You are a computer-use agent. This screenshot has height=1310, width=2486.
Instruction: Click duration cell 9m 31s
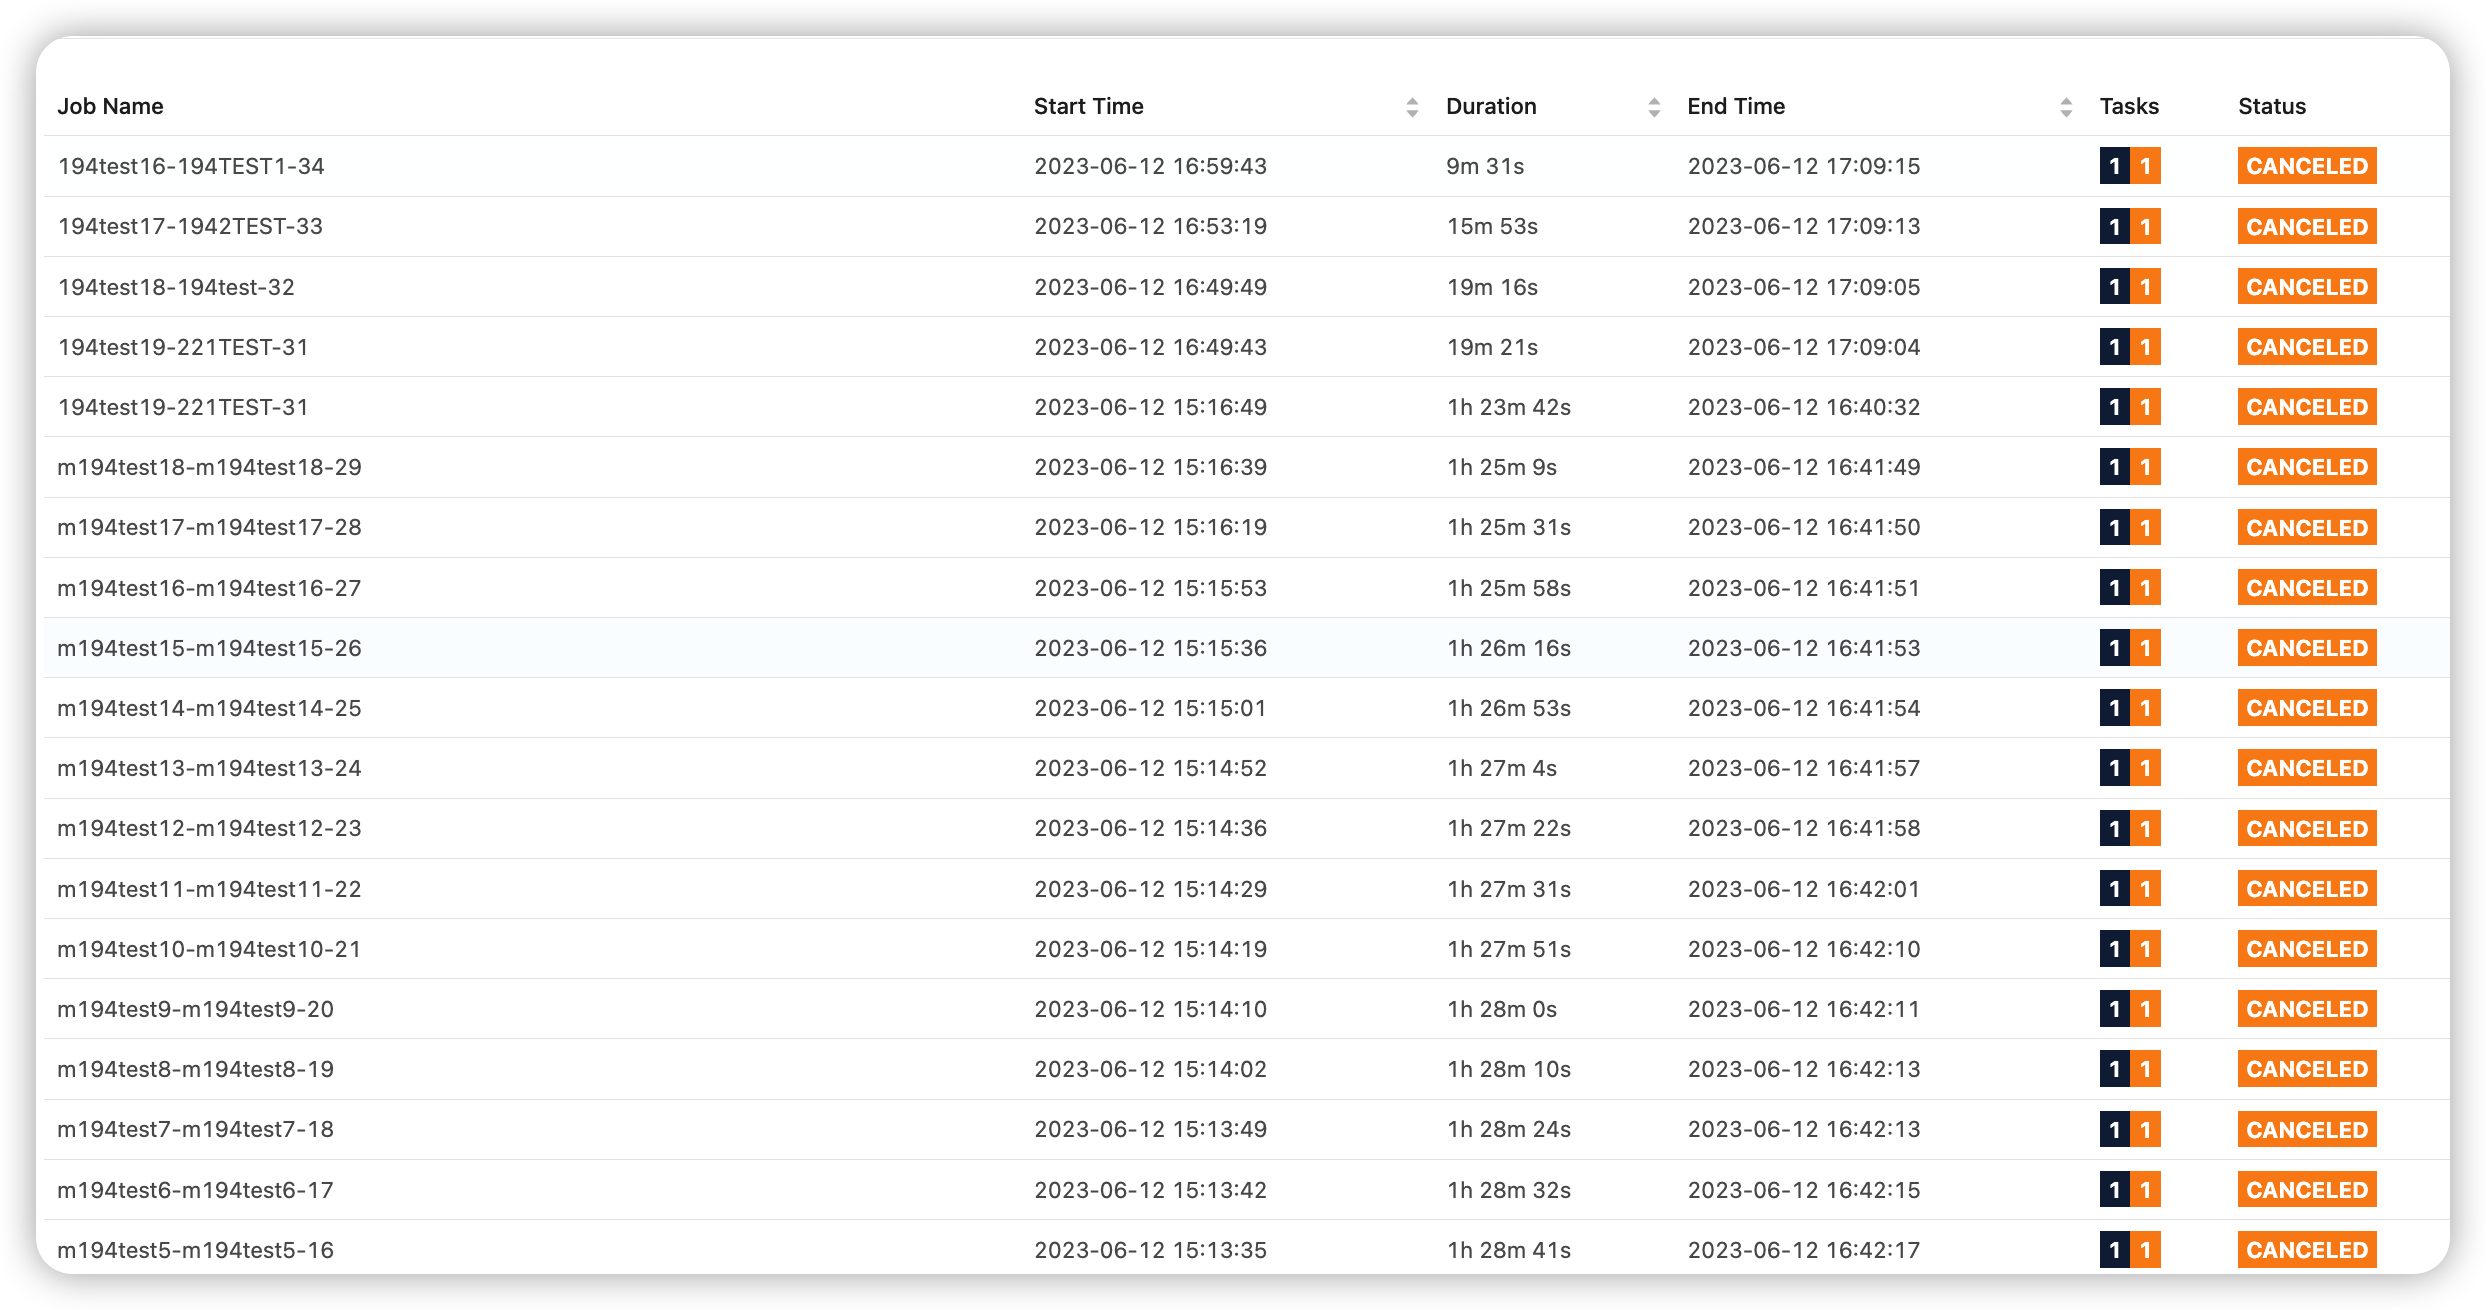click(1485, 166)
